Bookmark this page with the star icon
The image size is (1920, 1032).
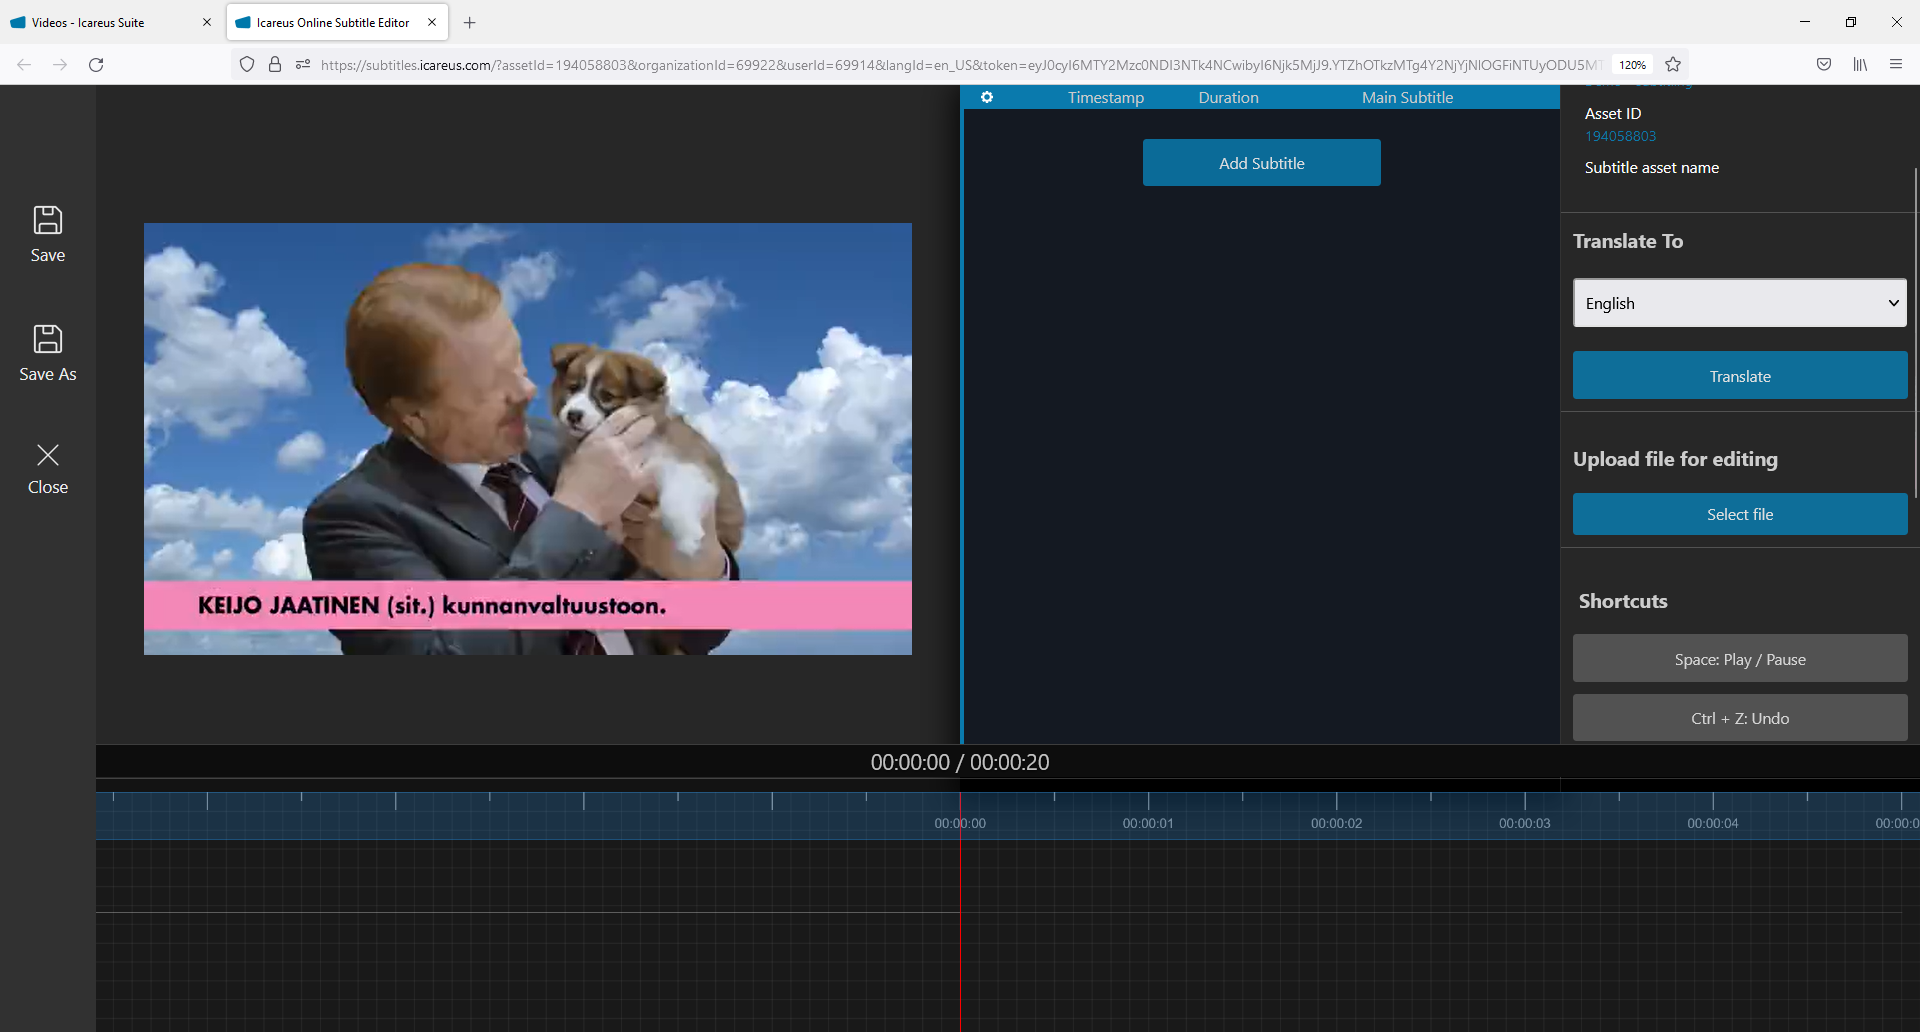[x=1673, y=65]
